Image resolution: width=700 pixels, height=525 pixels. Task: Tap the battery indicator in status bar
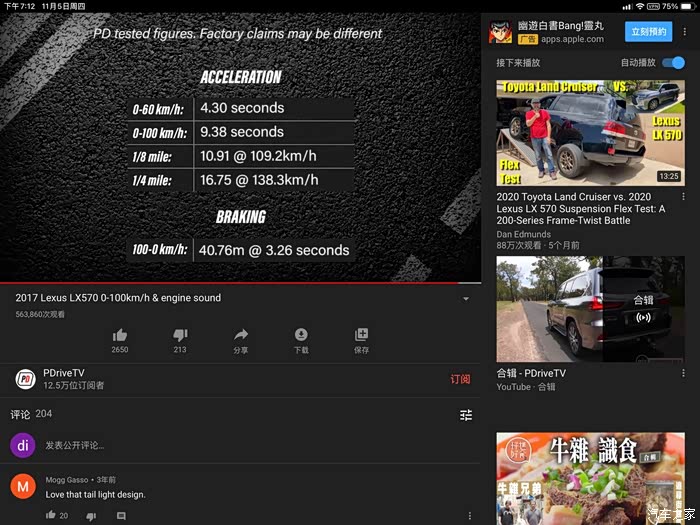[688, 6]
